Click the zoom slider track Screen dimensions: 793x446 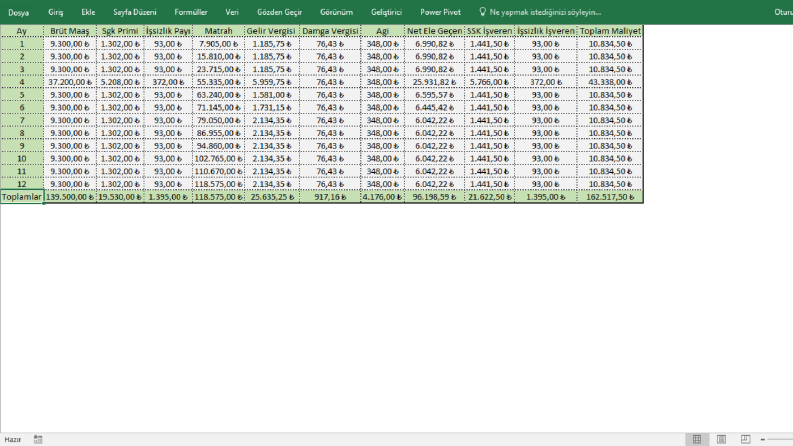point(781,439)
